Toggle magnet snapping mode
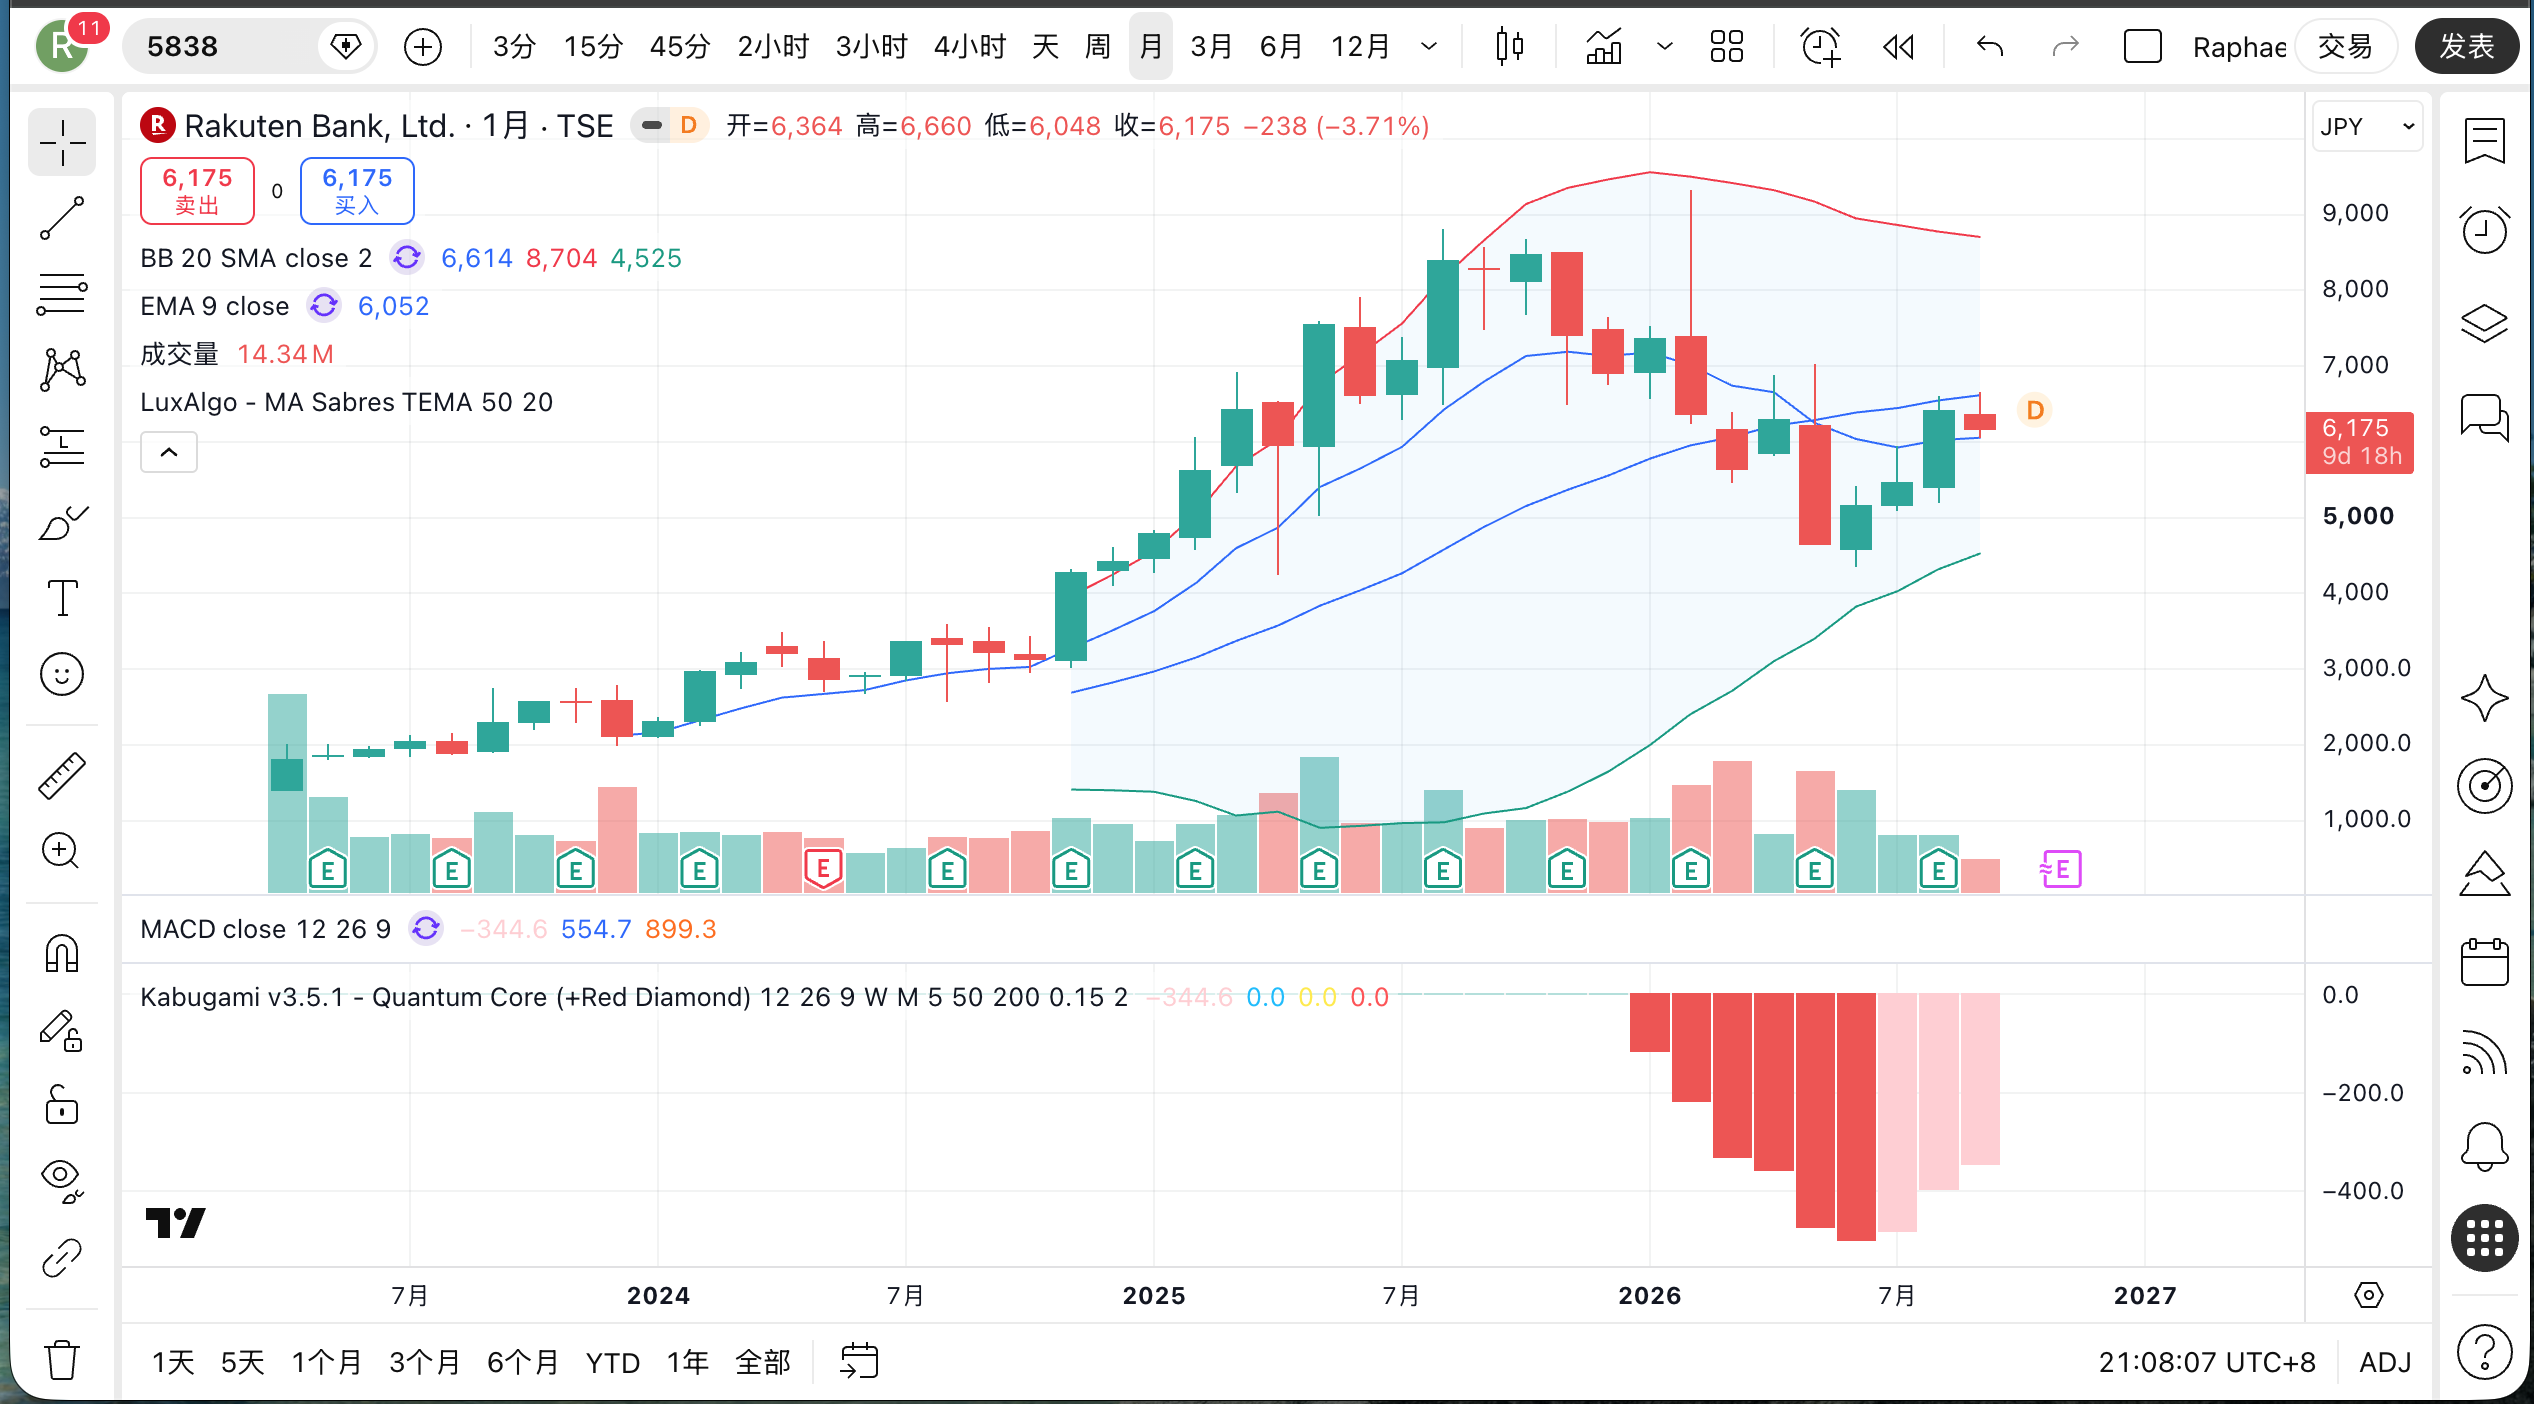Image resolution: width=2534 pixels, height=1404 pixels. click(x=62, y=953)
